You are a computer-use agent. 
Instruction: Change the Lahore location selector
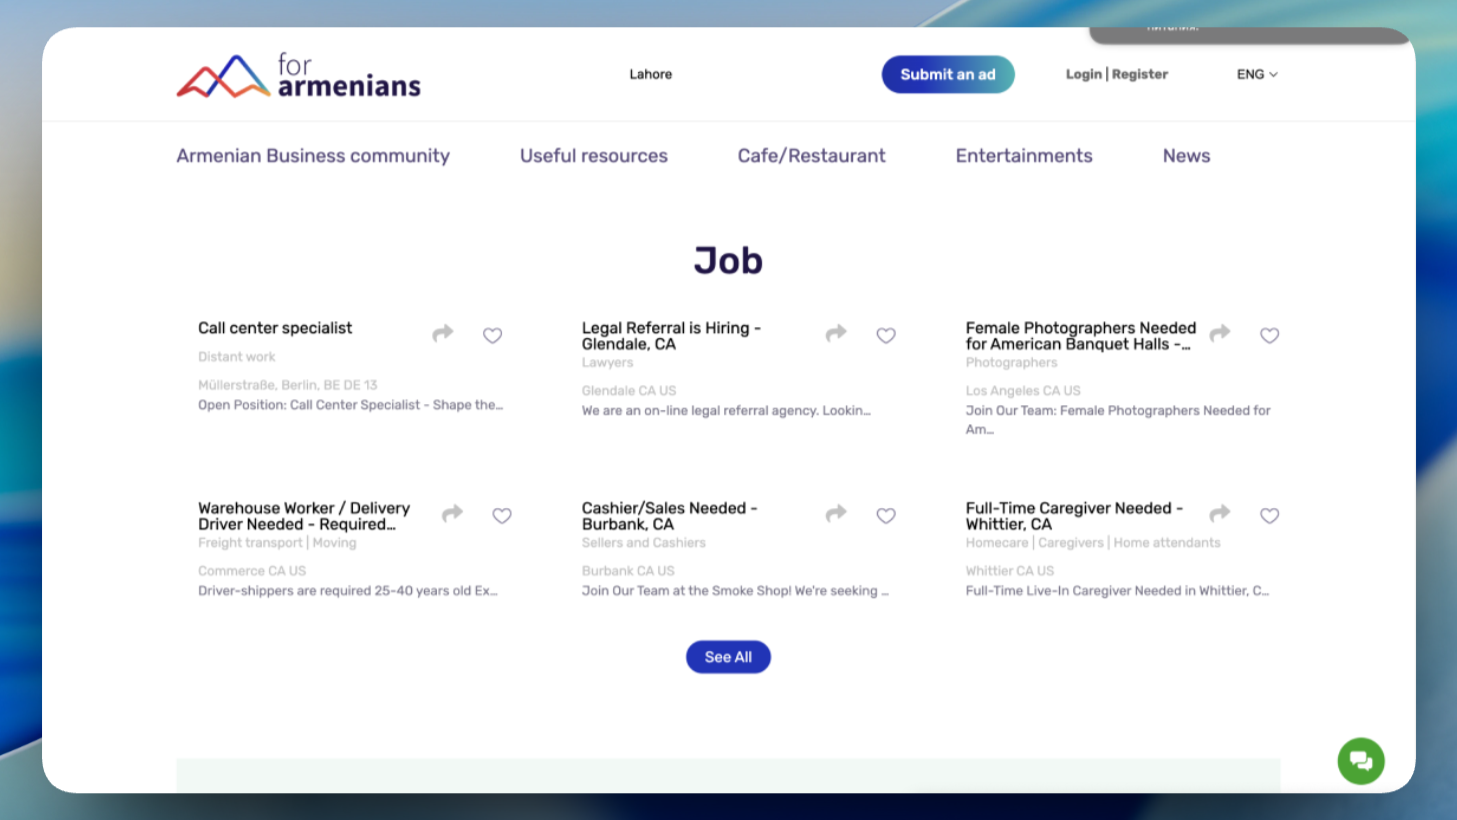651,74
